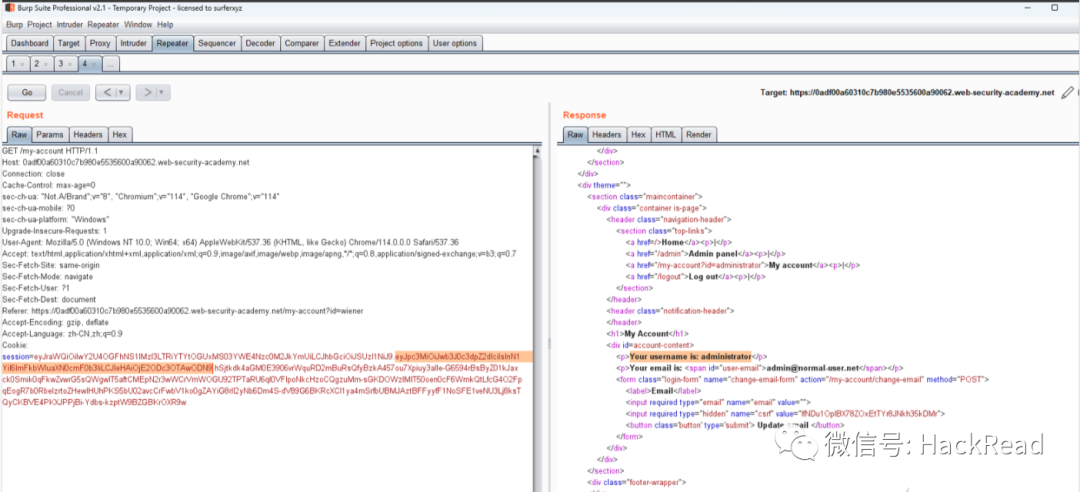Screen dimensions: 1080x492
Task: Select the Request Raw tab
Action: click(x=19, y=135)
